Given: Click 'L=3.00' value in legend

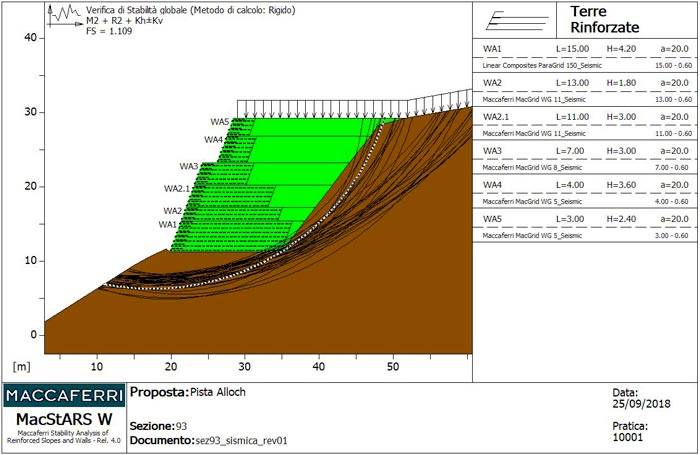Looking at the screenshot, I should (x=570, y=218).
